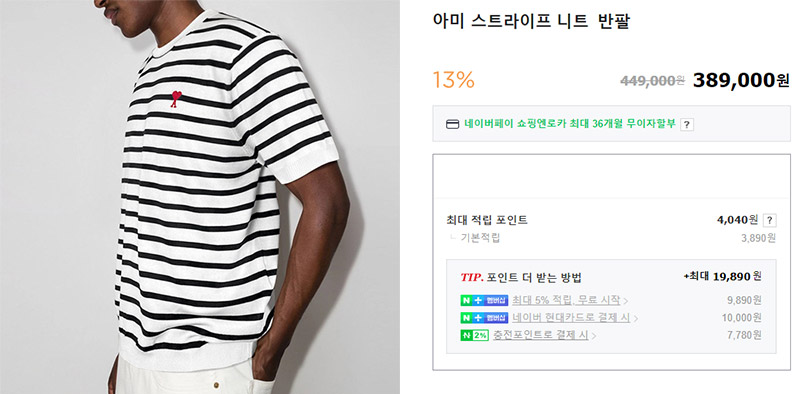Click the red TIP. label

pos(471,278)
